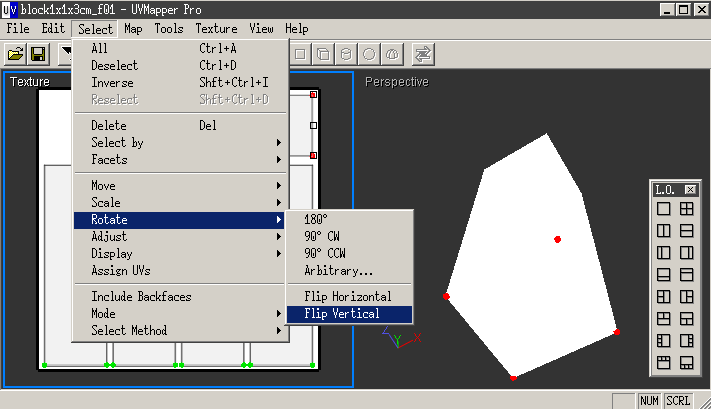Rotate selection 90° CW
Screen dimensions: 711x409
point(350,237)
